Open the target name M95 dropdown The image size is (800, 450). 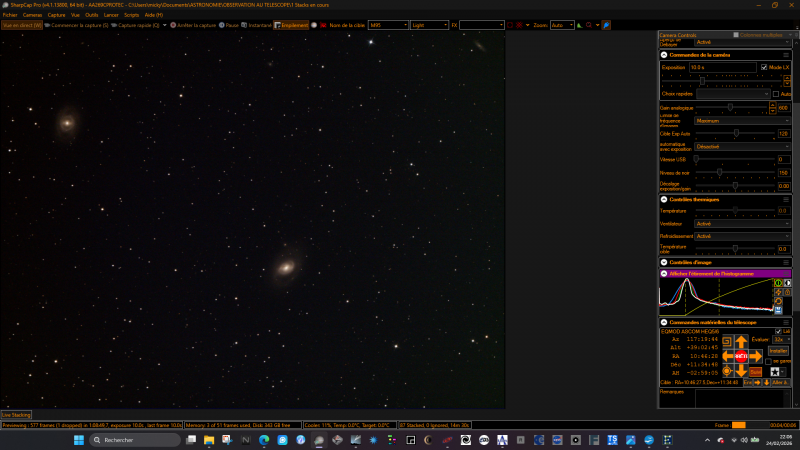[388, 25]
